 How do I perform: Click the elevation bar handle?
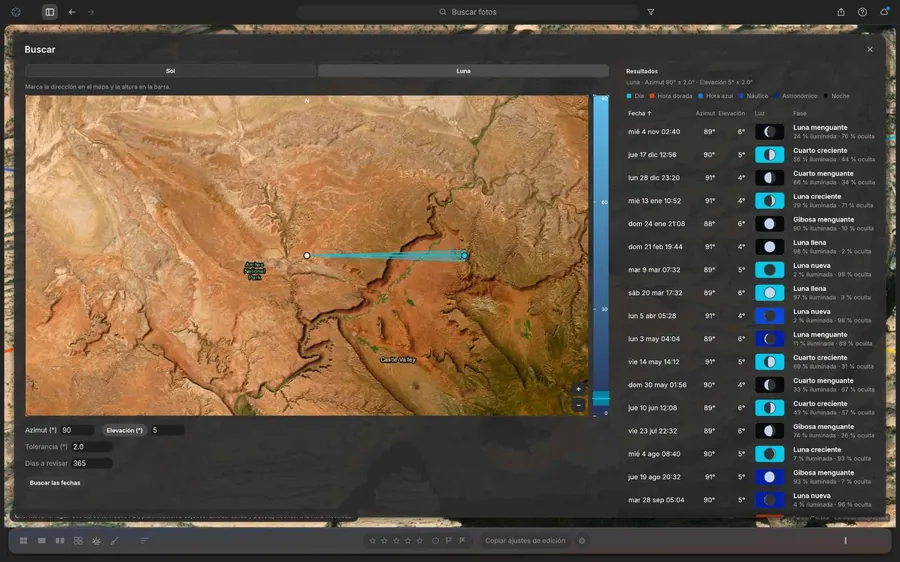[x=601, y=397]
